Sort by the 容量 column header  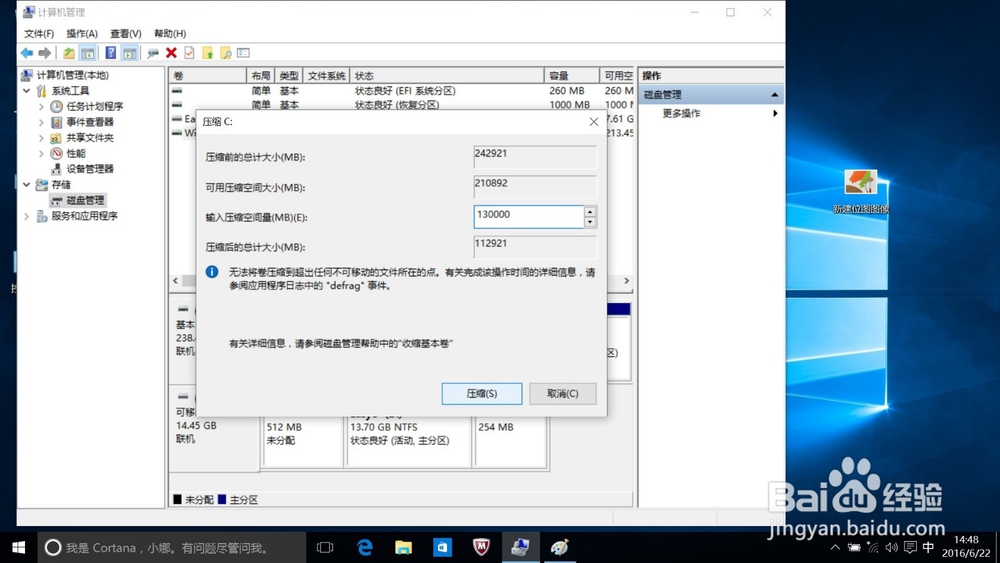(571, 76)
